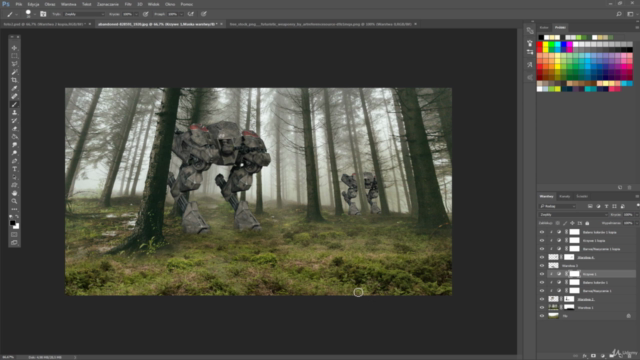Toggle airbrush mode in options bar
640x360 pixels.
click(x=191, y=14)
